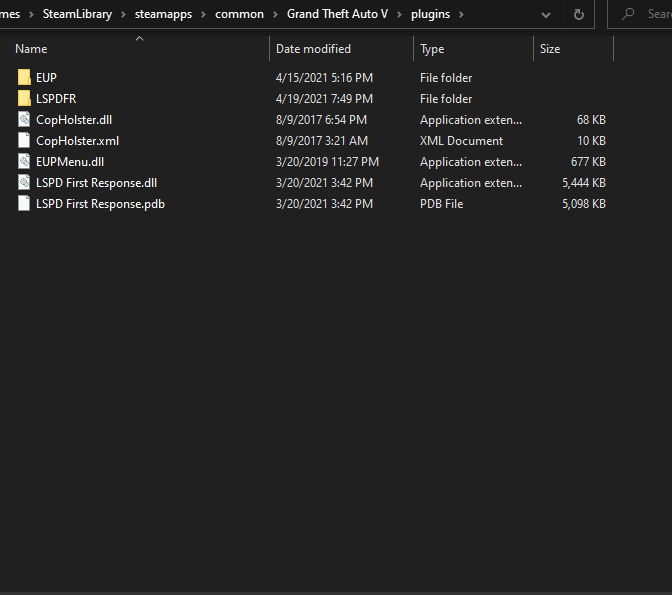Sort files by Type column header
Image resolution: width=672 pixels, height=595 pixels.
pos(432,49)
